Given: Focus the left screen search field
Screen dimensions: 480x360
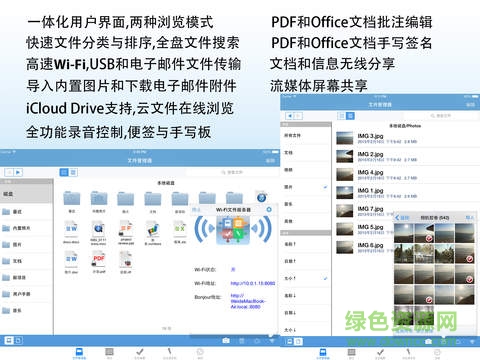Looking at the screenshot, I should [x=232, y=172].
